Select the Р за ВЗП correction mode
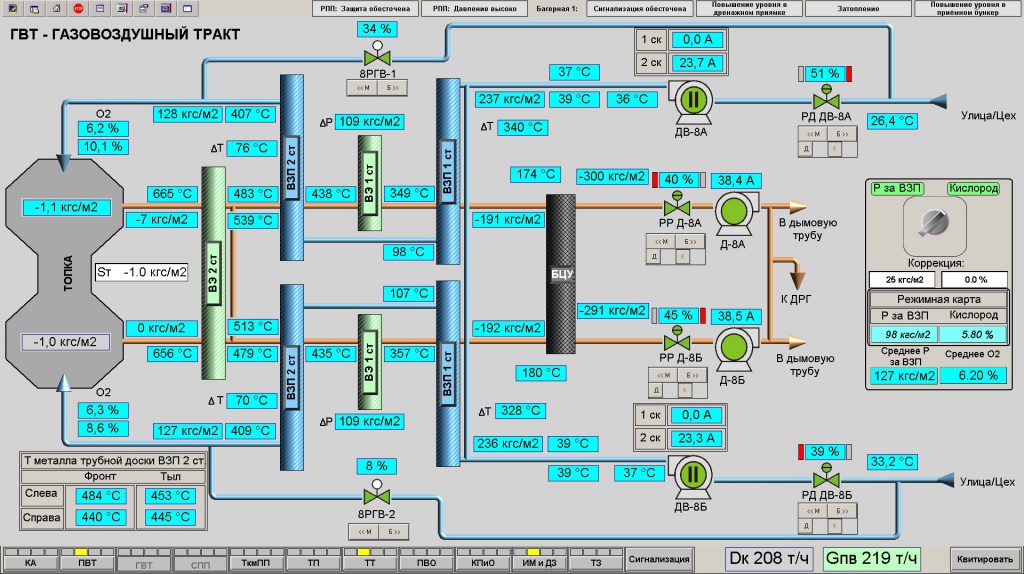Screen dimensions: 1024x574 click(897, 188)
